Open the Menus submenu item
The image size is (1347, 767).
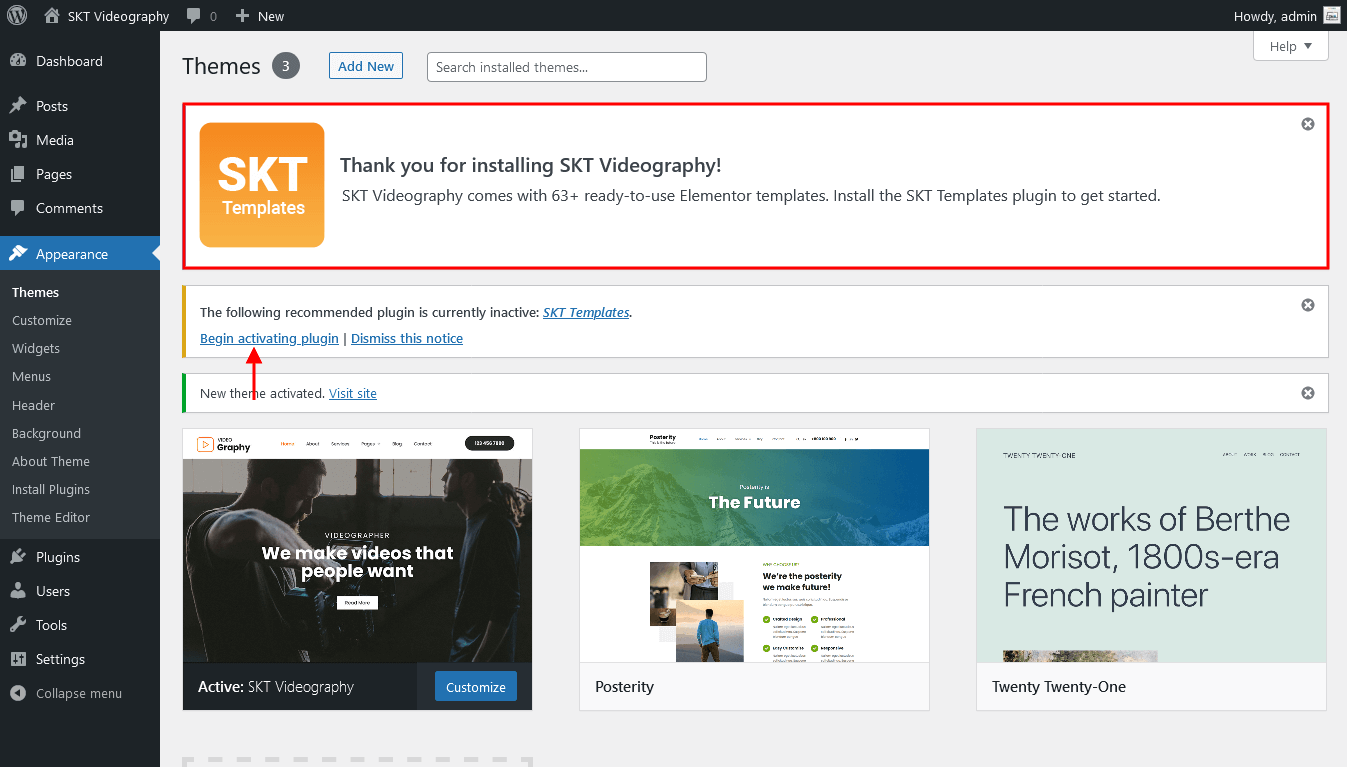pyautogui.click(x=31, y=376)
